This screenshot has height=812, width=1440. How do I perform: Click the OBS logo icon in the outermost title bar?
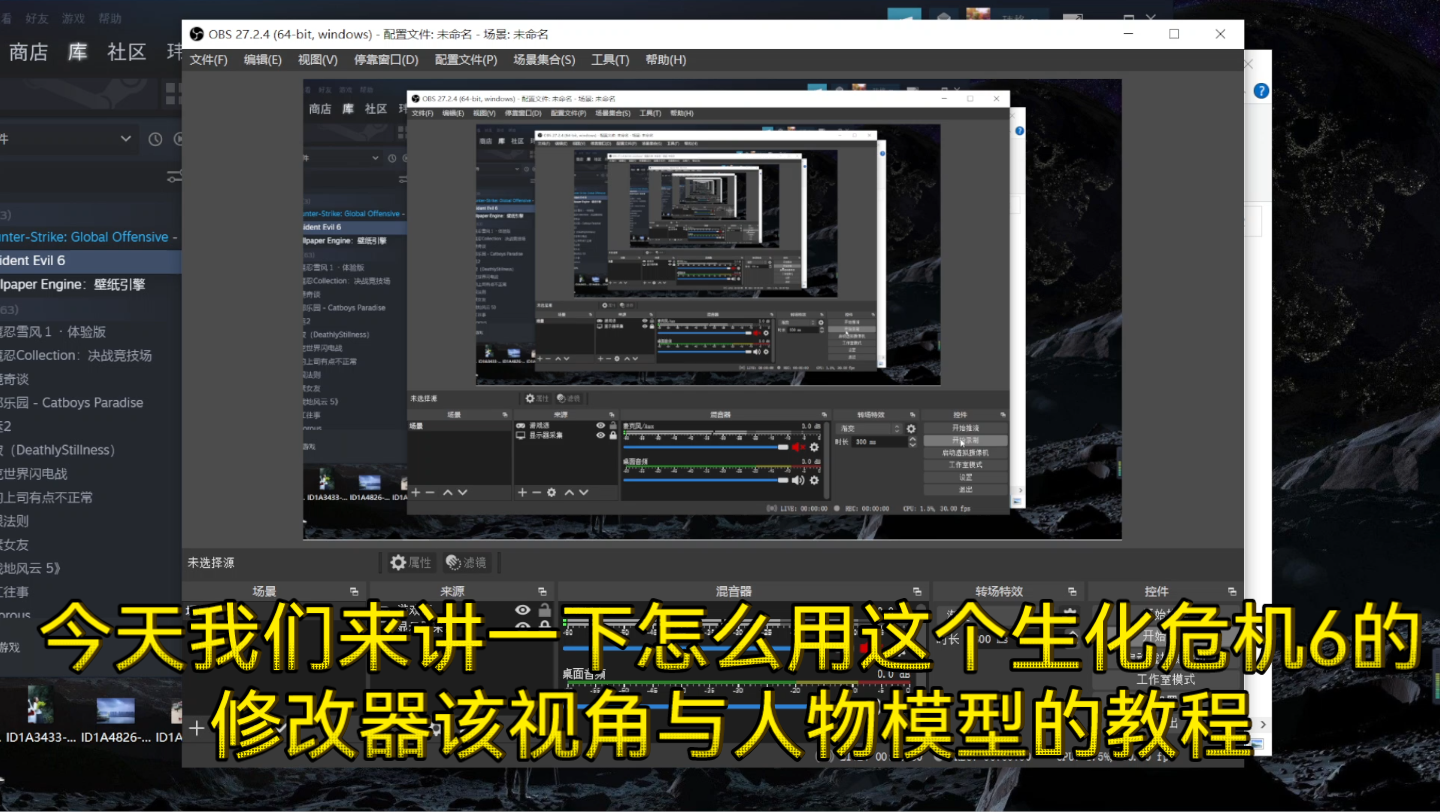coord(196,34)
